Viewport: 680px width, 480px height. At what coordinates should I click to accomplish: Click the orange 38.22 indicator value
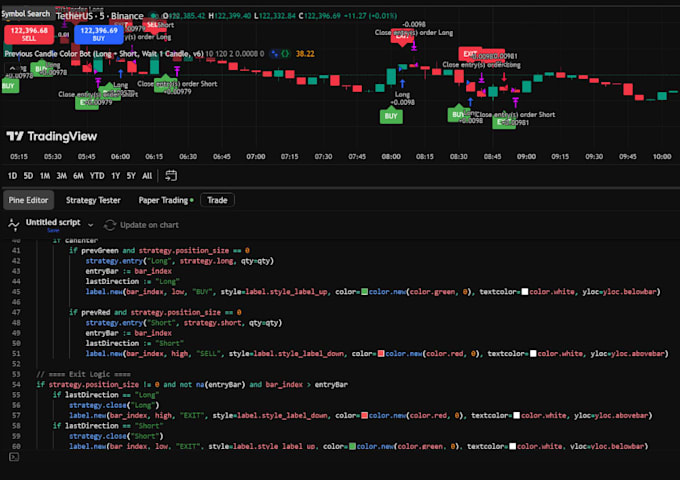click(x=305, y=54)
